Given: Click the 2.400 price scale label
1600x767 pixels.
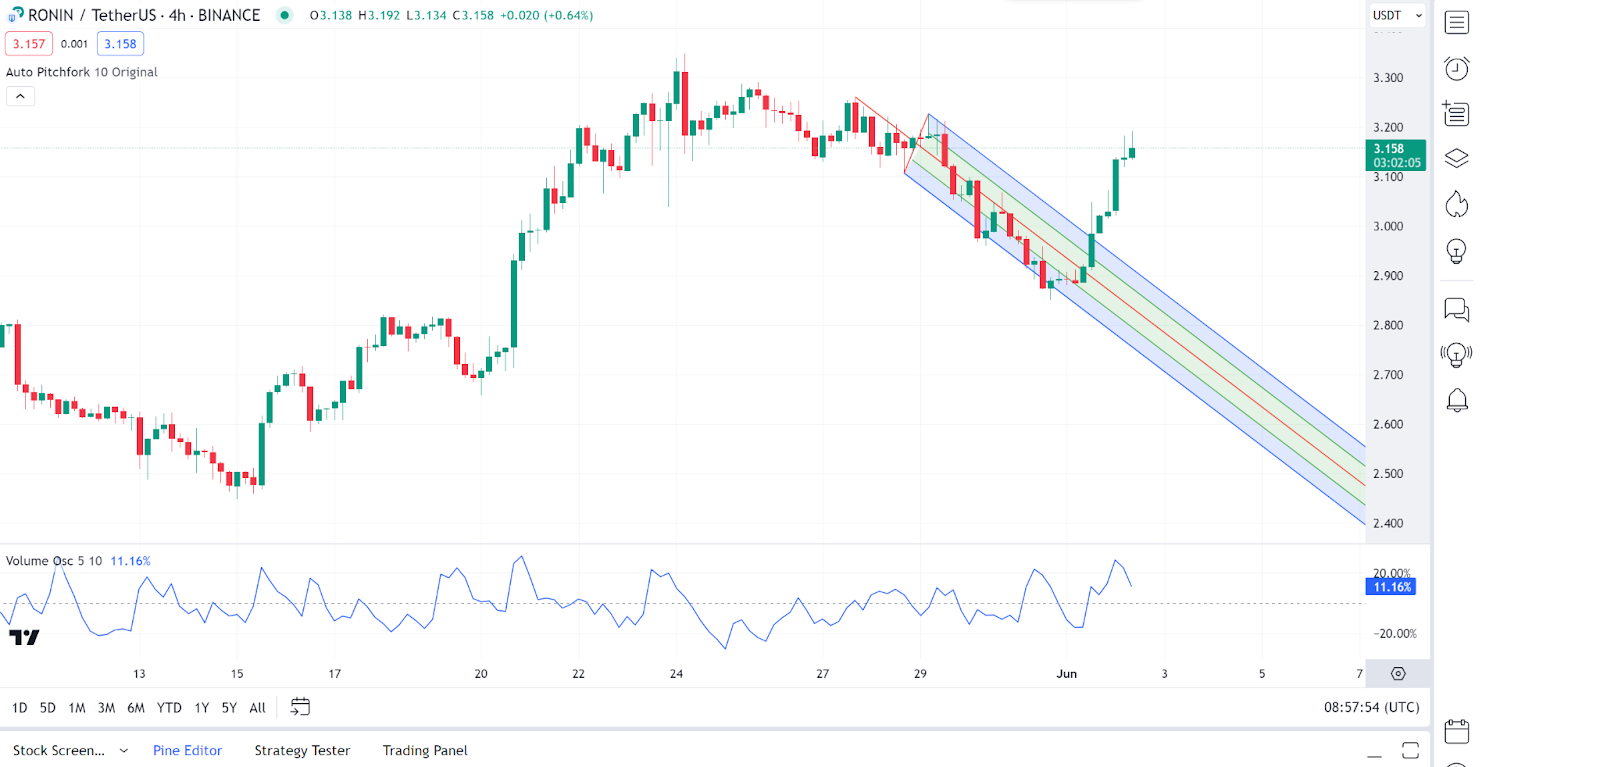Looking at the screenshot, I should [x=1388, y=523].
